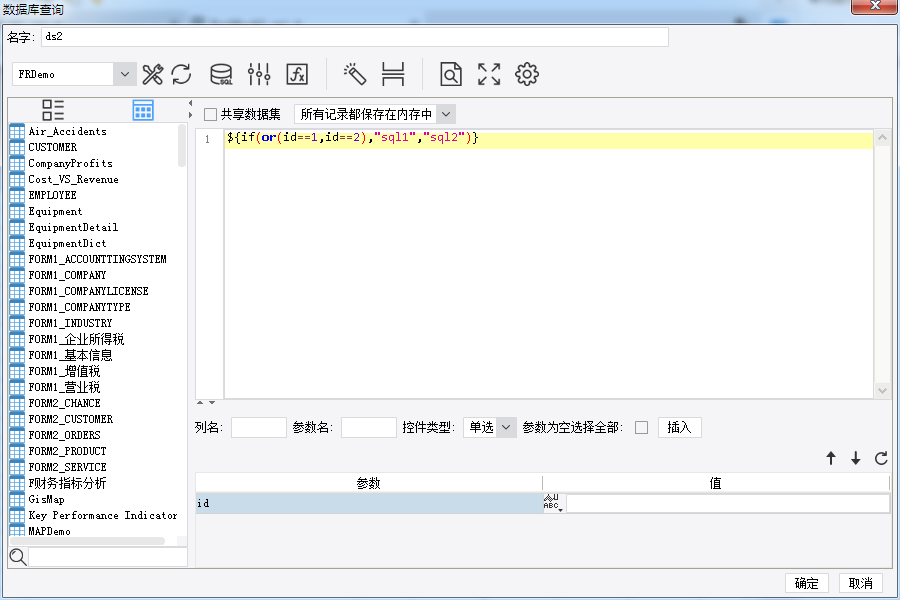Screen dimensions: 900x600
Task: Open the 所有记录都保存在内存中 dropdown
Action: coord(446,114)
